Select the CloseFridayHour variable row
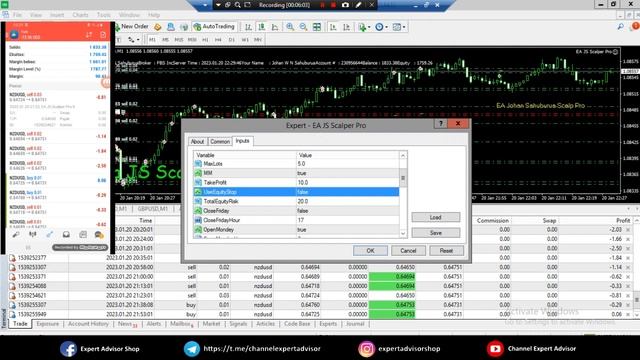 pos(296,220)
